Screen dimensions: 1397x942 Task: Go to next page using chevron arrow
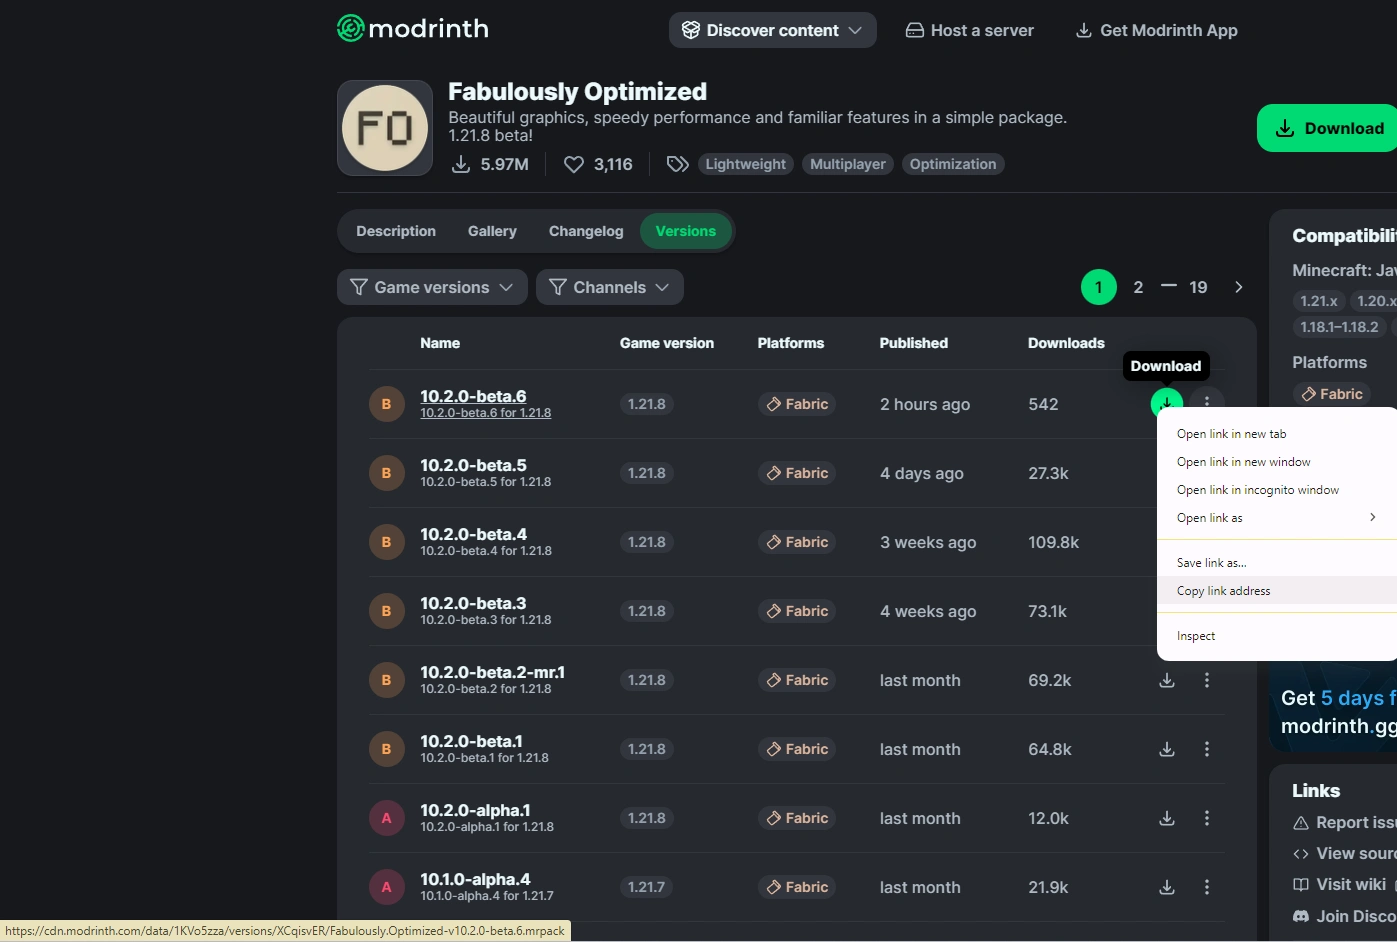point(1239,287)
